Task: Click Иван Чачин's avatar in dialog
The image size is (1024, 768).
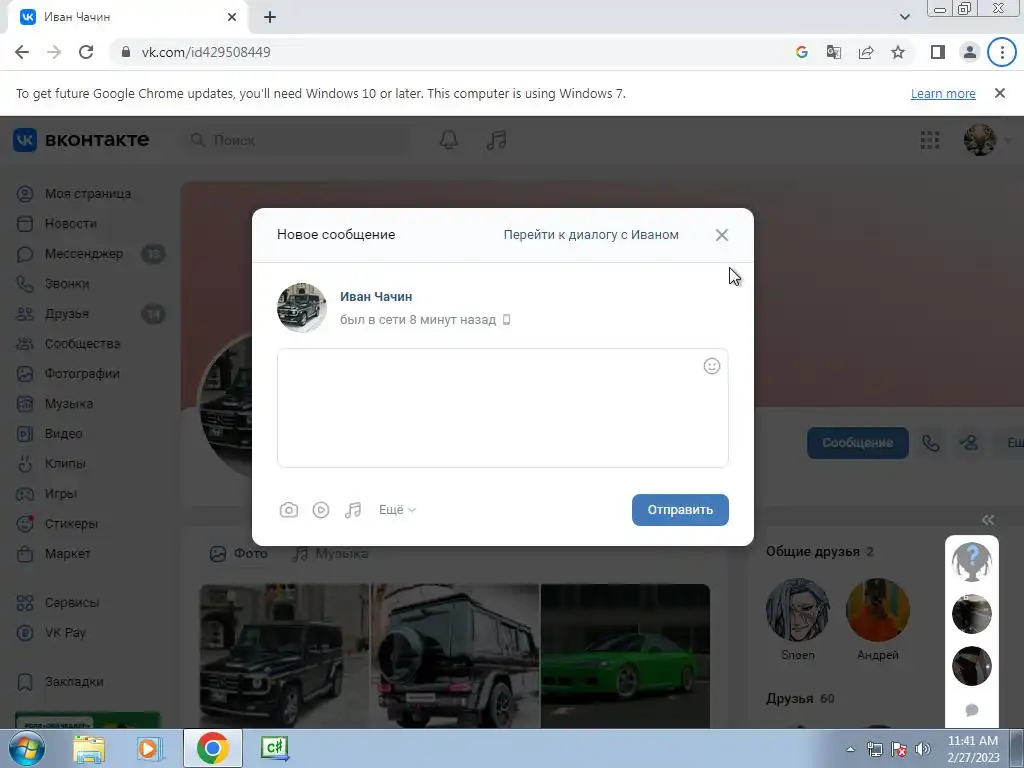Action: pos(302,308)
